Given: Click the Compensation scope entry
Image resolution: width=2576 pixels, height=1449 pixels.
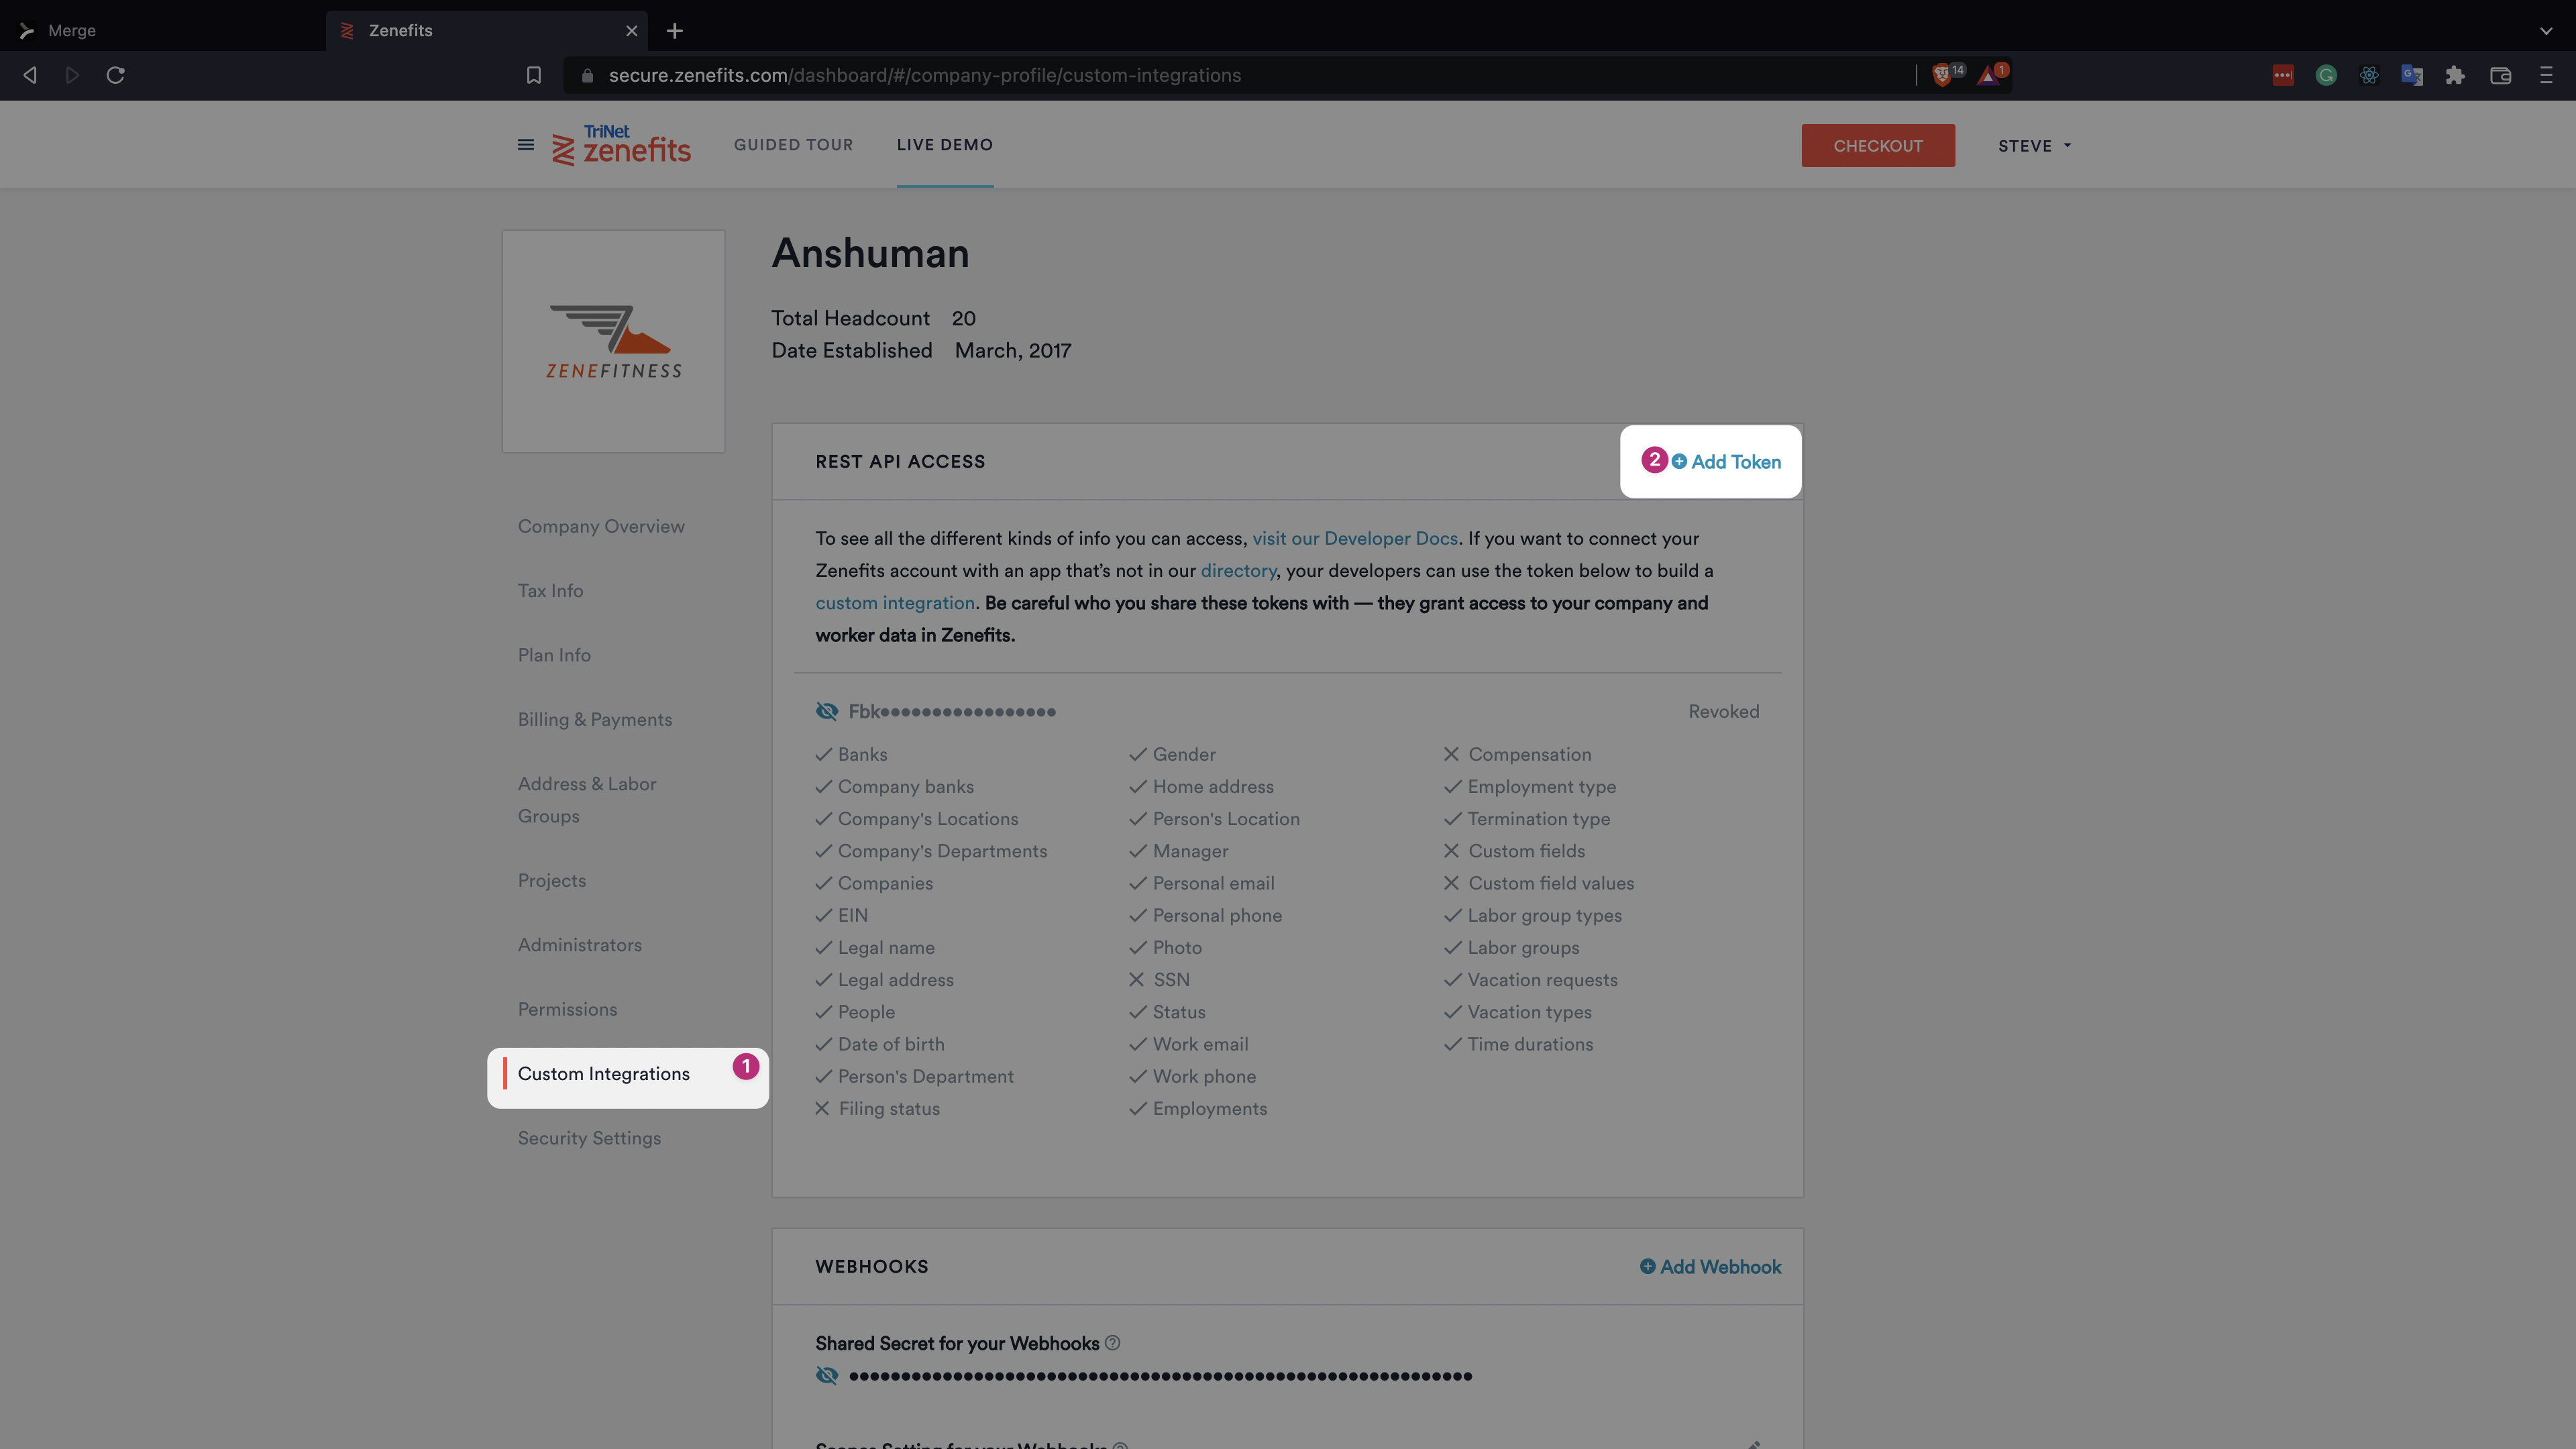Looking at the screenshot, I should (1517, 754).
